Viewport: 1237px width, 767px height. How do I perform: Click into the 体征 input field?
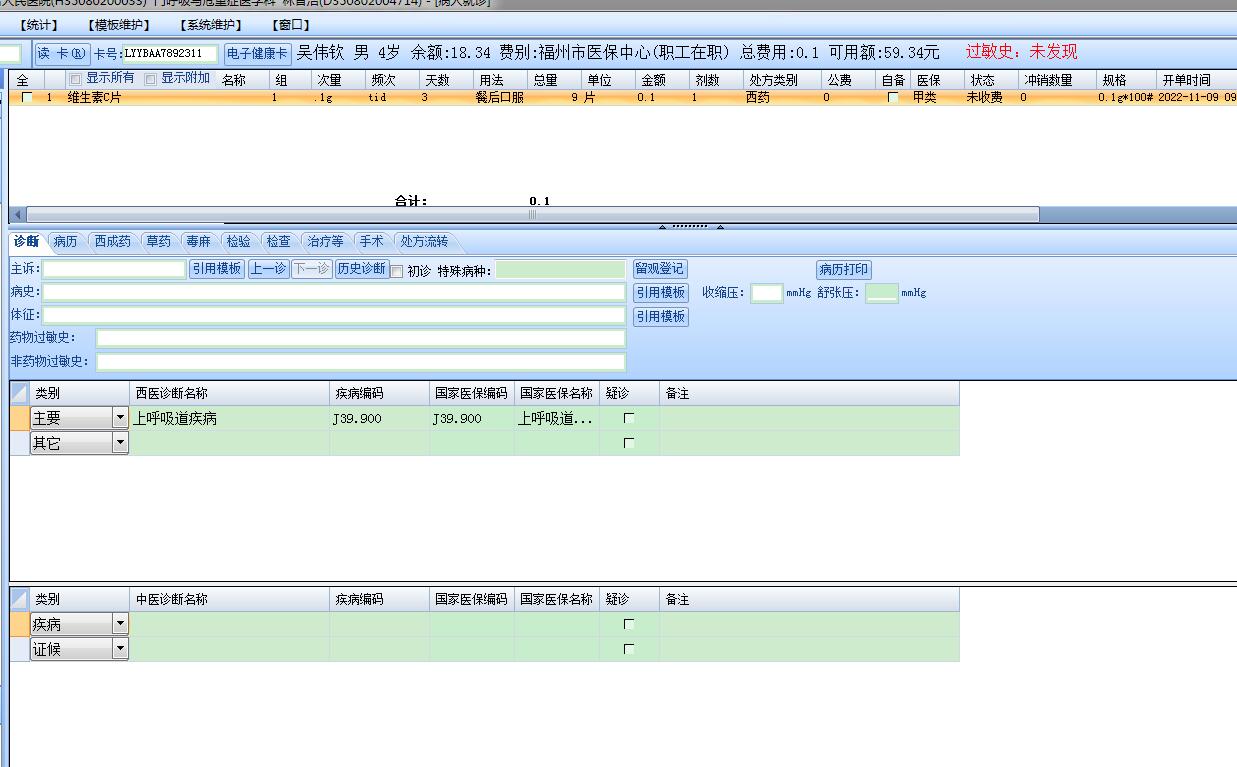pyautogui.click(x=334, y=315)
